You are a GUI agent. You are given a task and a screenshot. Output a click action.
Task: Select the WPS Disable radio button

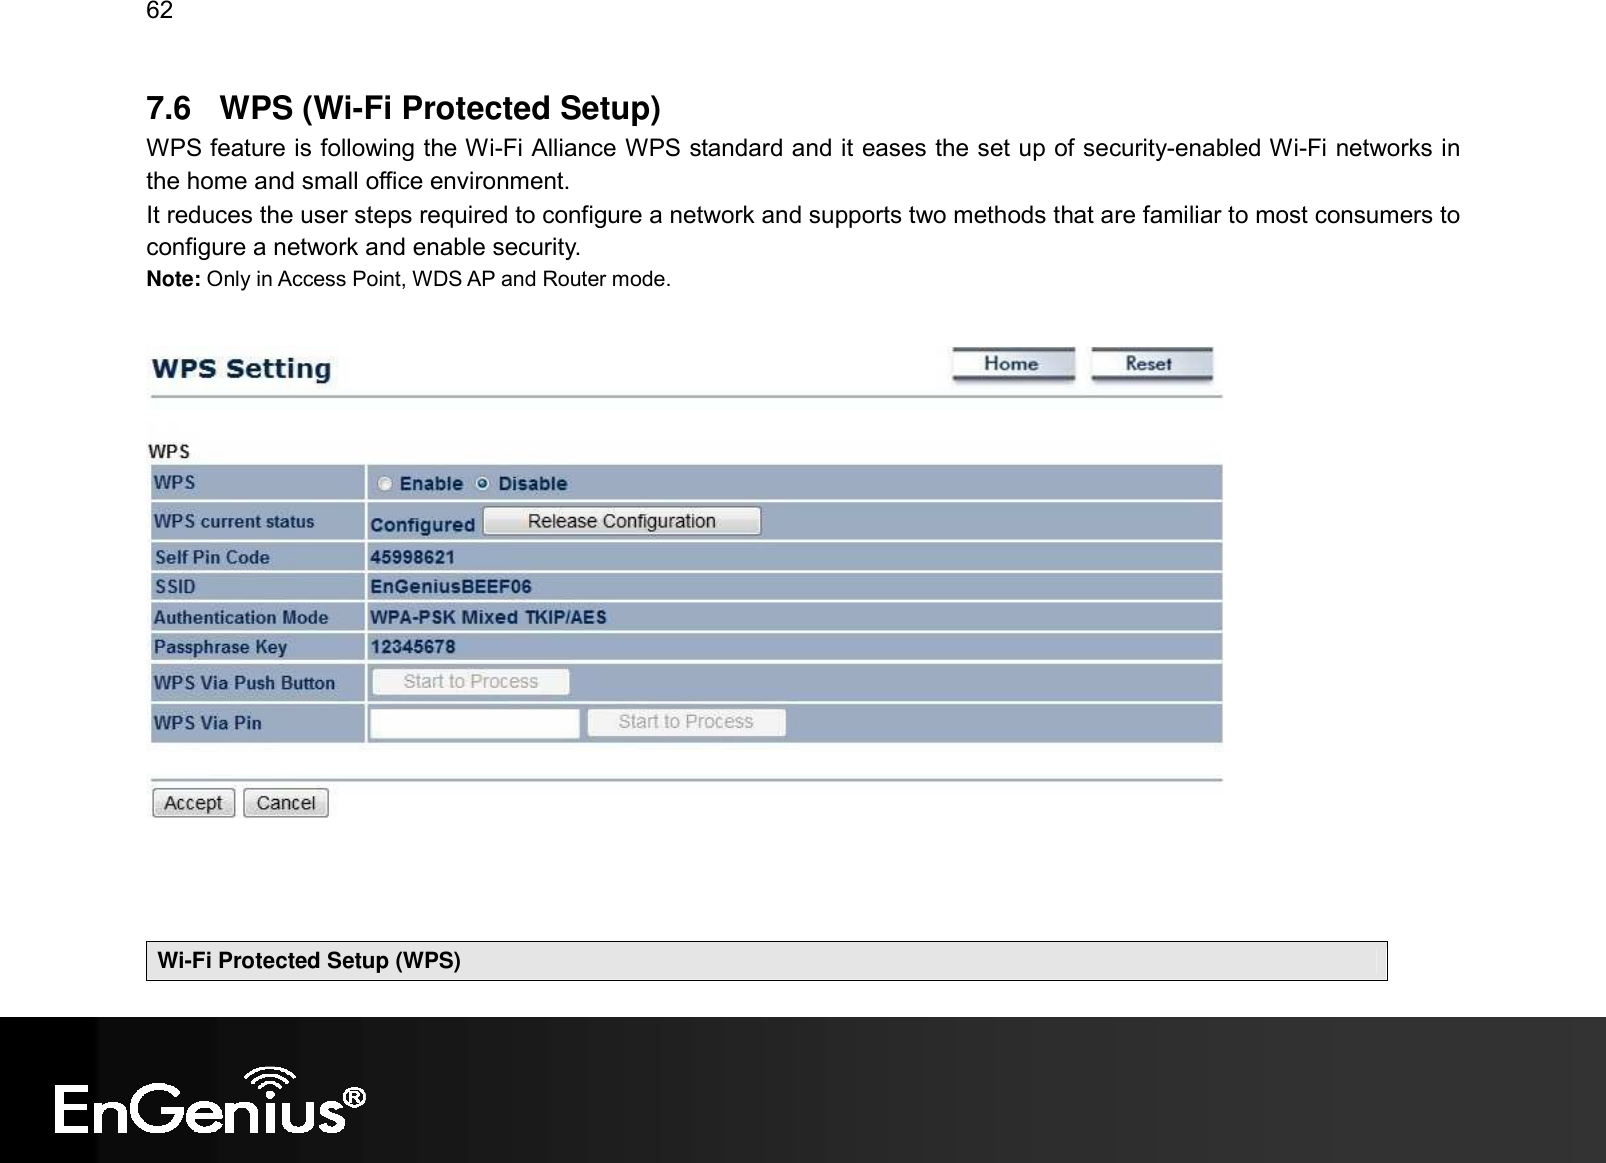click(x=483, y=484)
